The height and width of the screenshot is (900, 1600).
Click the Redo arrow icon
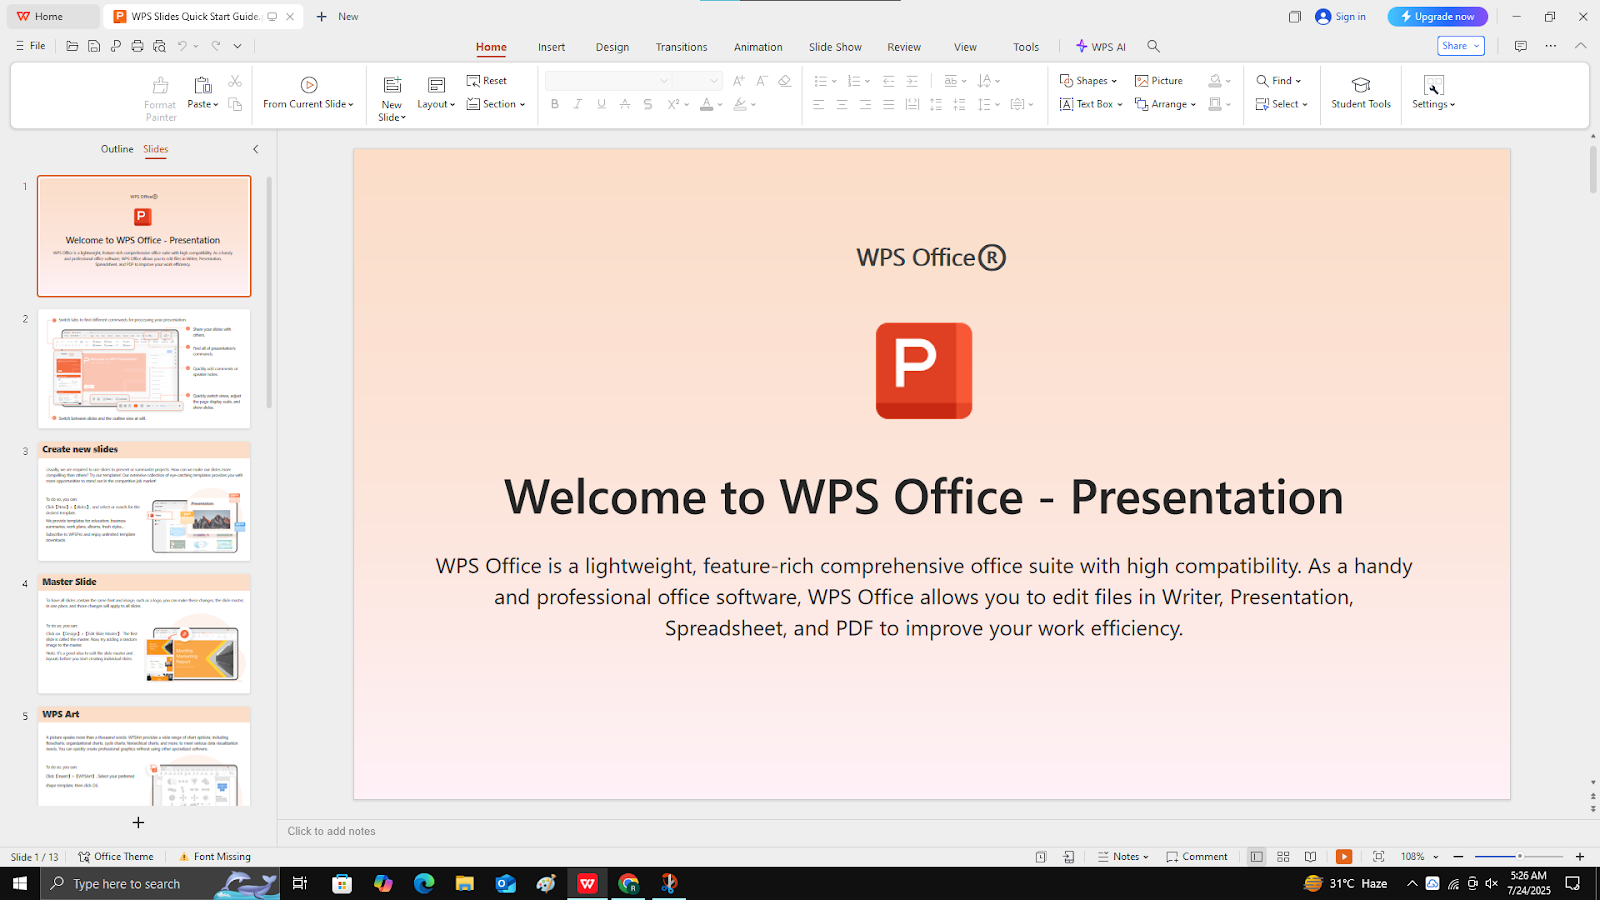click(x=215, y=46)
